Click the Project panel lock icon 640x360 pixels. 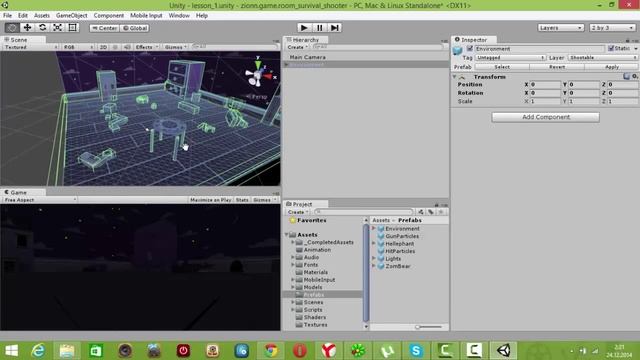(x=436, y=205)
